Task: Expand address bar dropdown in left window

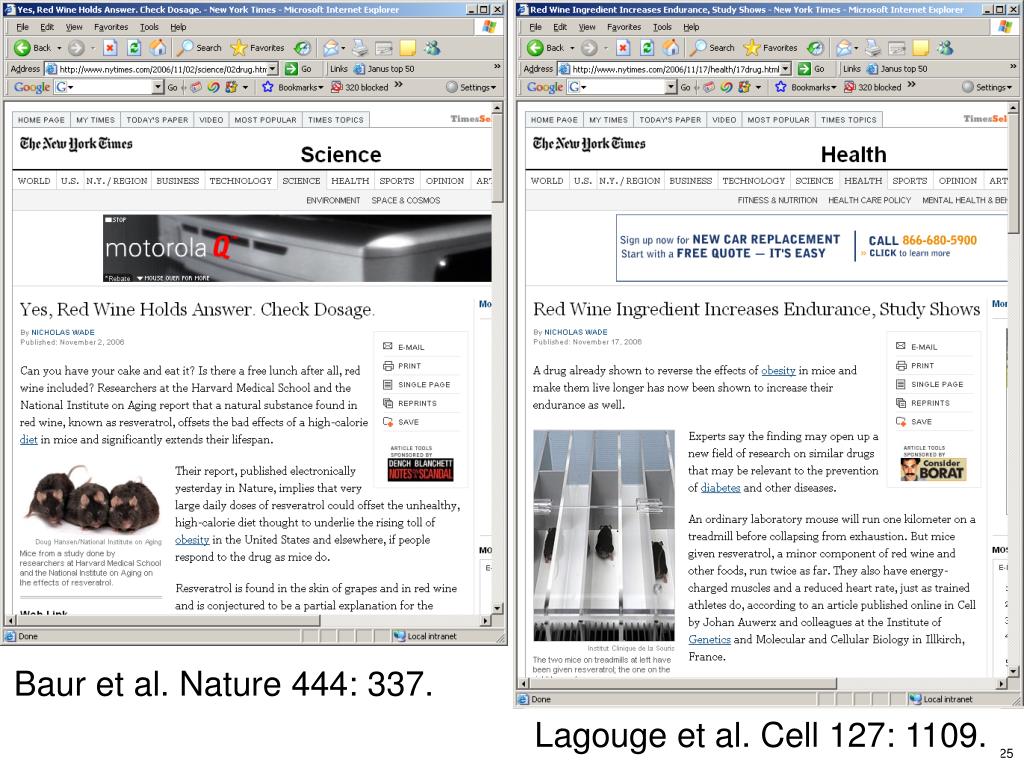Action: 273,69
